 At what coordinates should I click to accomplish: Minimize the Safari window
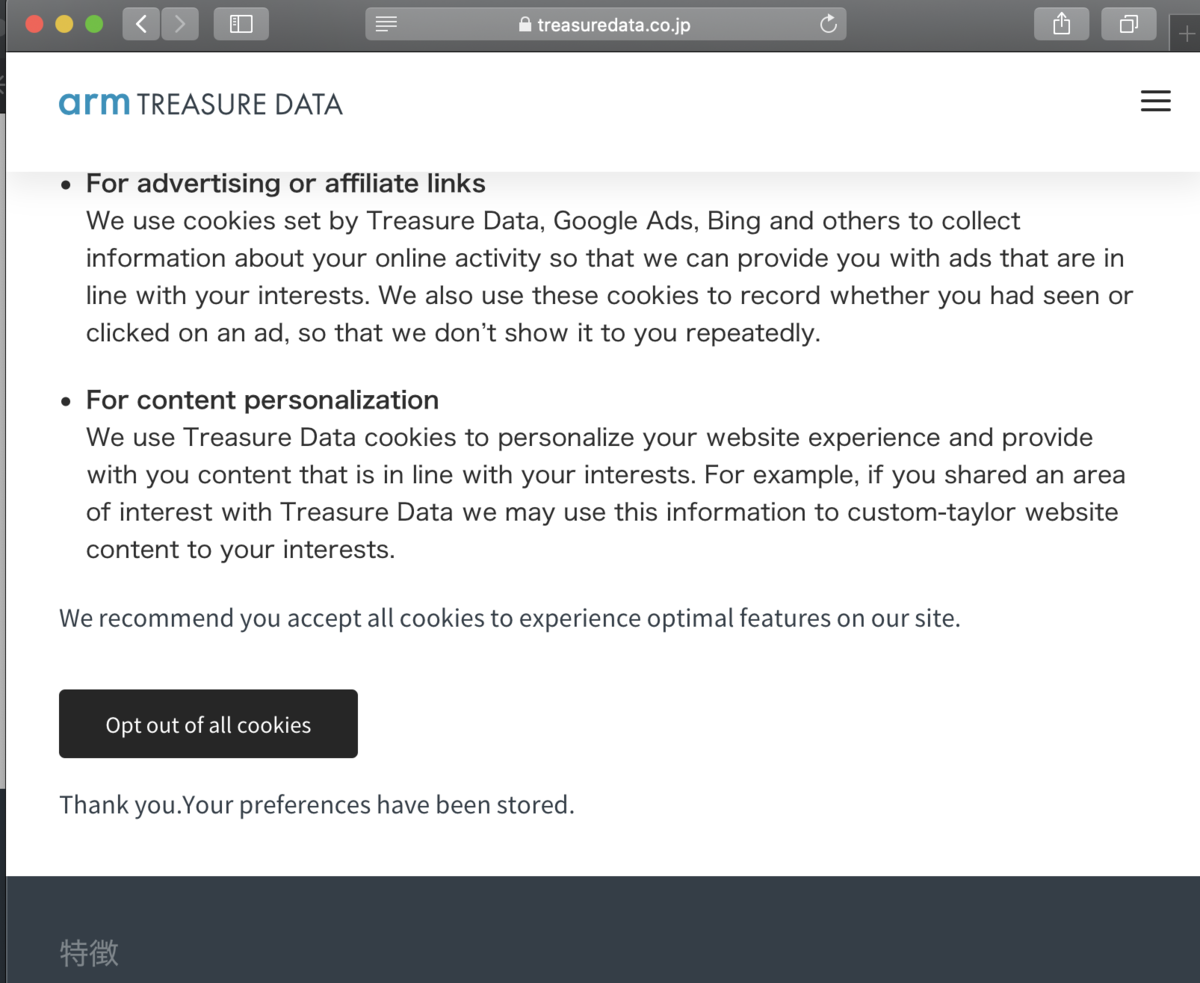64,24
